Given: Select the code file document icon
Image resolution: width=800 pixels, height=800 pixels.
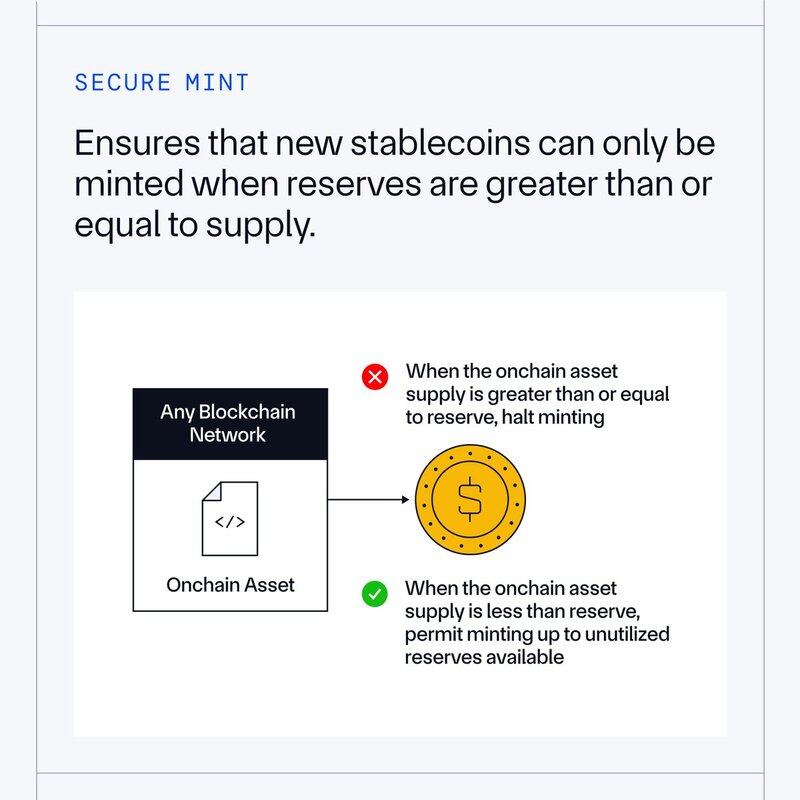Looking at the screenshot, I should click(230, 519).
